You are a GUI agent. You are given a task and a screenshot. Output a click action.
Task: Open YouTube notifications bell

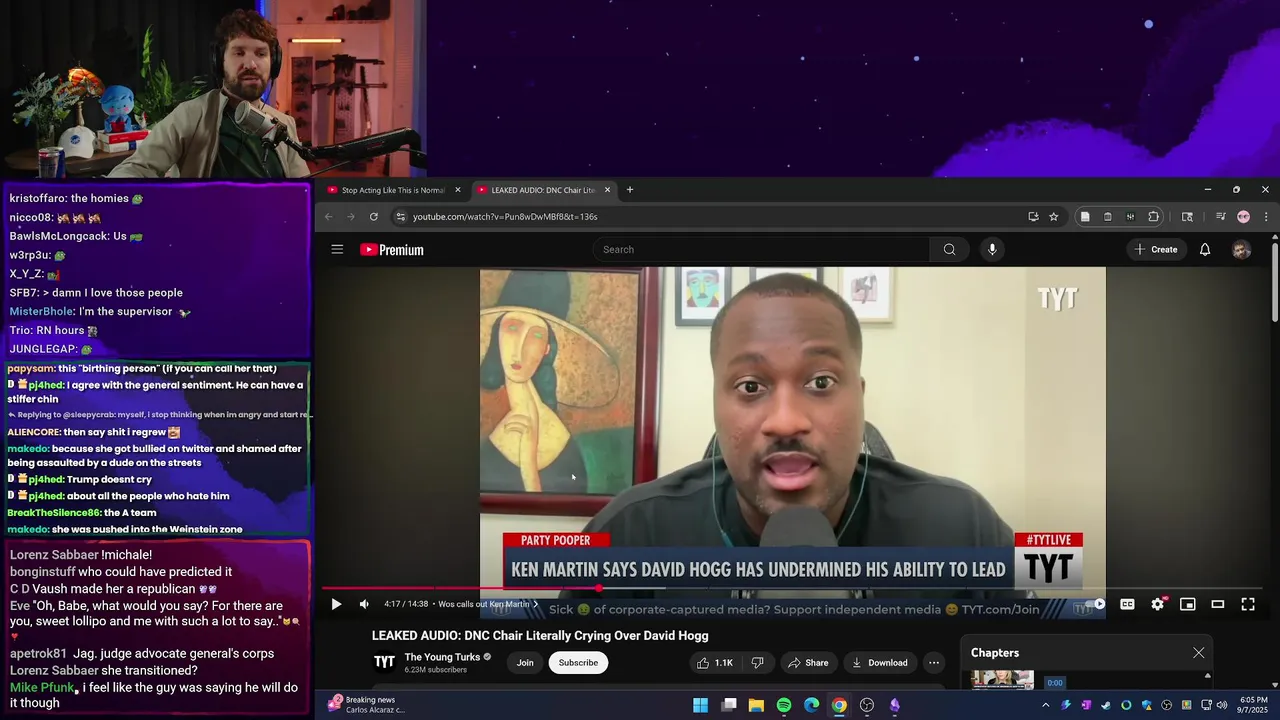click(1205, 250)
